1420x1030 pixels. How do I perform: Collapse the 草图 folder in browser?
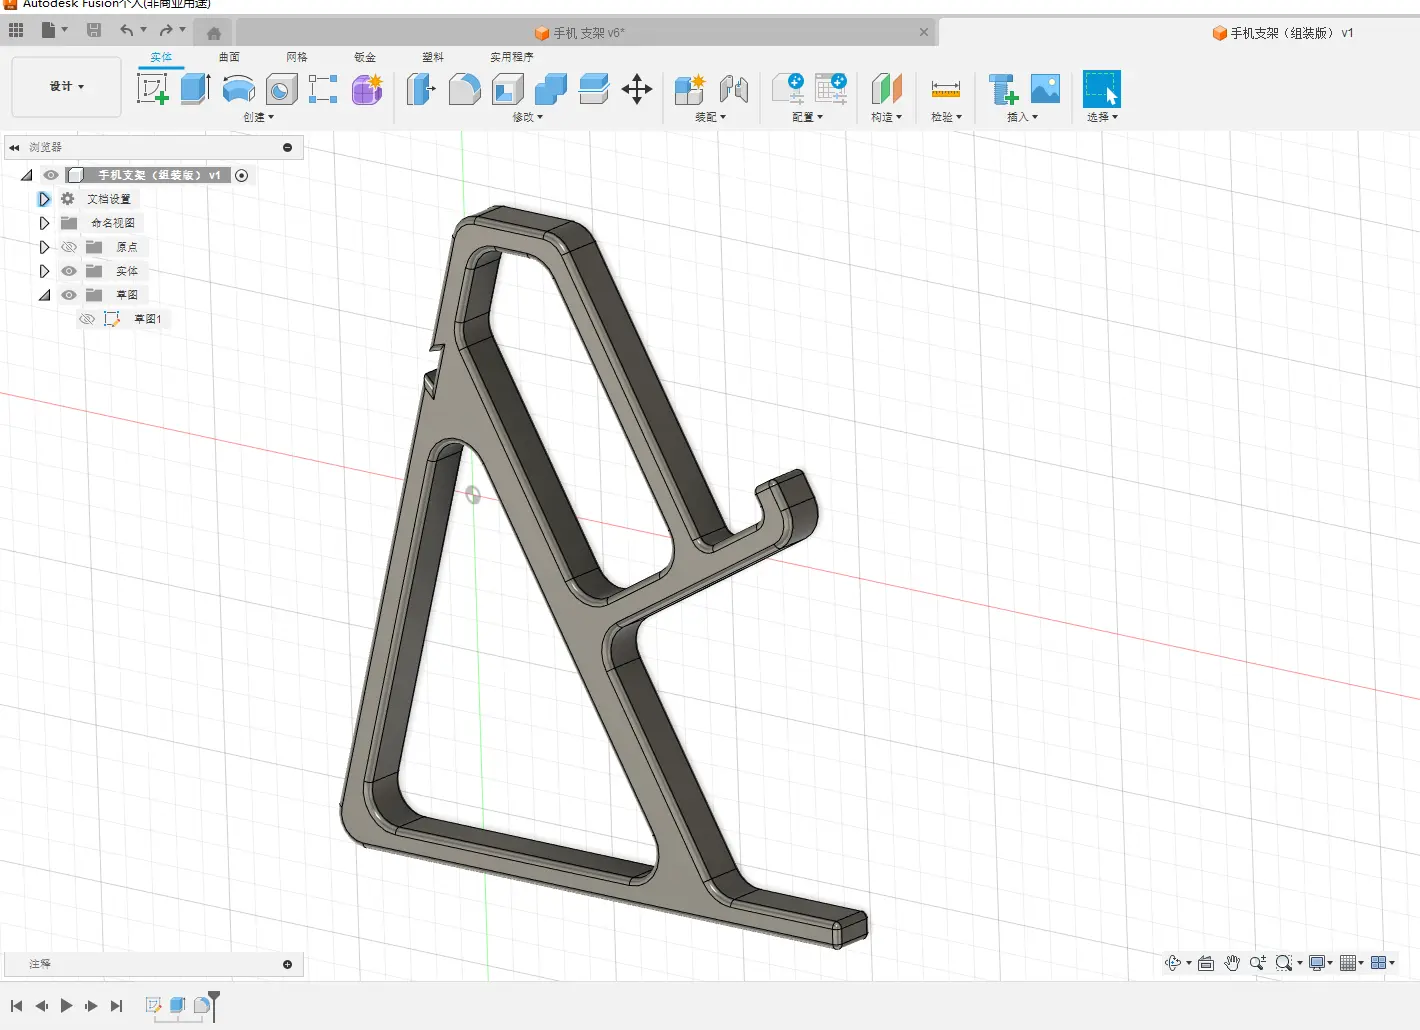point(44,295)
